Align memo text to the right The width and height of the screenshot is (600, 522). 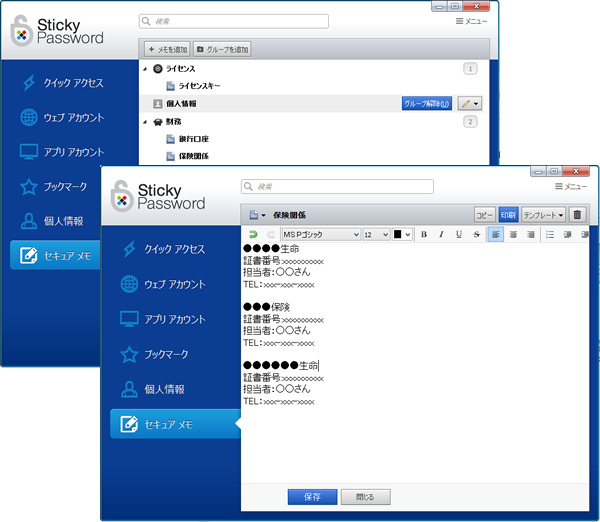point(531,234)
